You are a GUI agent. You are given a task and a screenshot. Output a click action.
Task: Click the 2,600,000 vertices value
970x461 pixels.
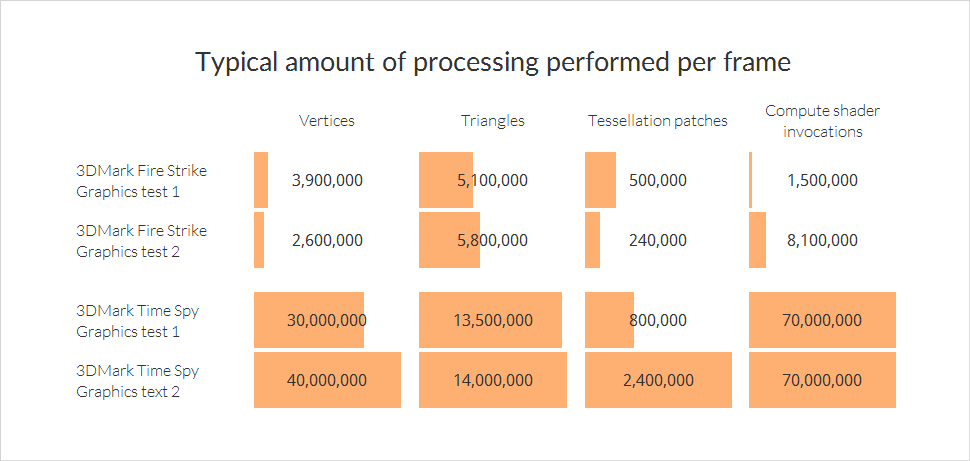coord(327,240)
